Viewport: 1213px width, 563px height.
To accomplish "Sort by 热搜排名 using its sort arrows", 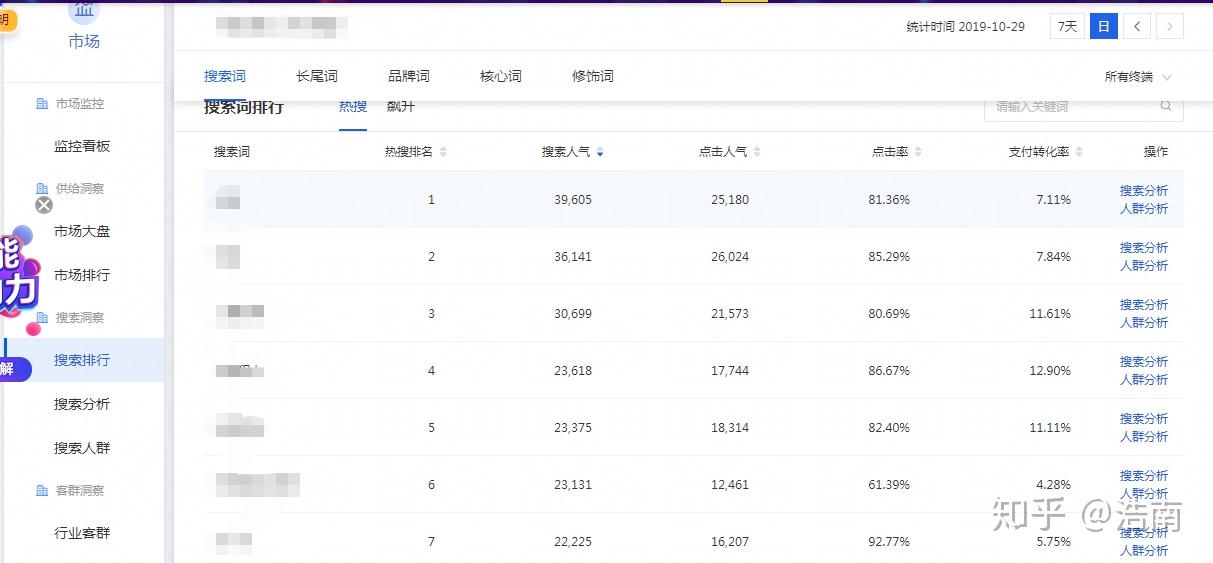I will 443,152.
